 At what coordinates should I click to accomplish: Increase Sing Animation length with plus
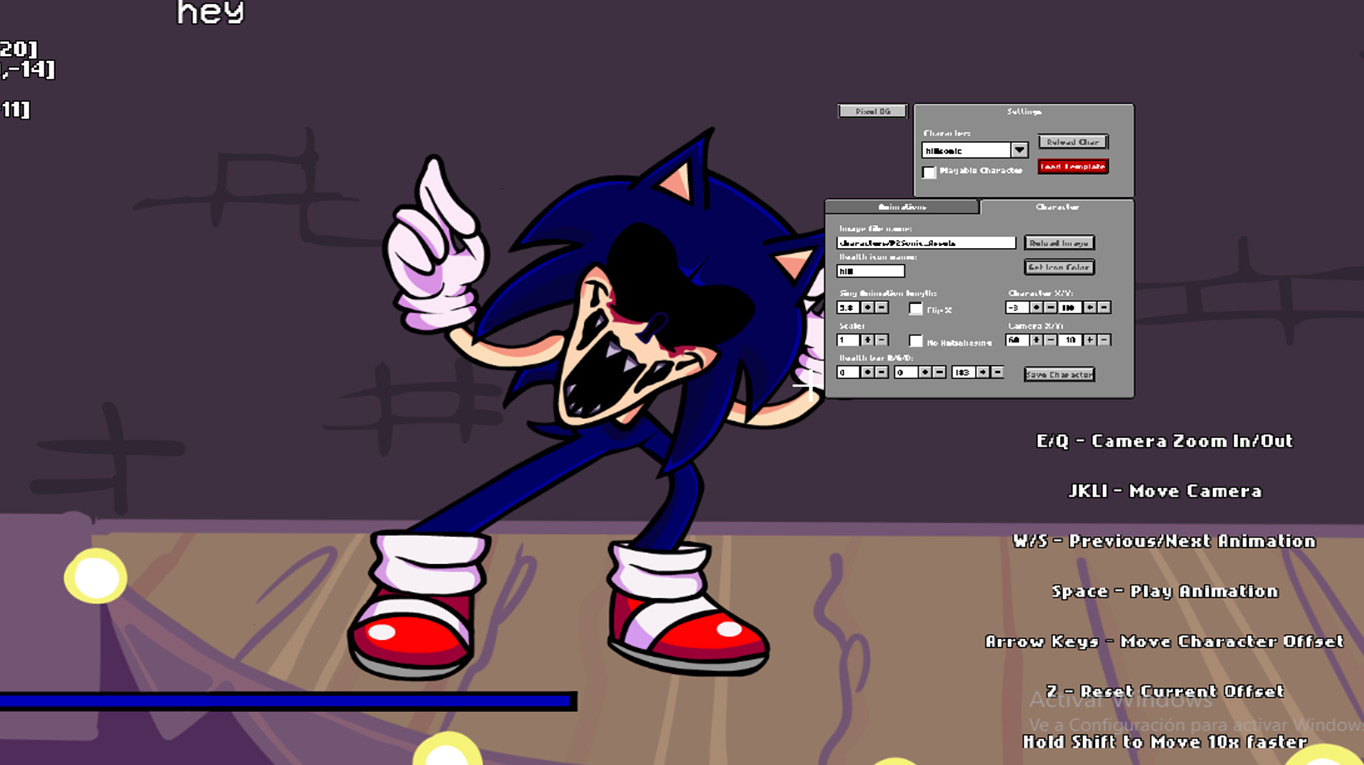pos(867,308)
